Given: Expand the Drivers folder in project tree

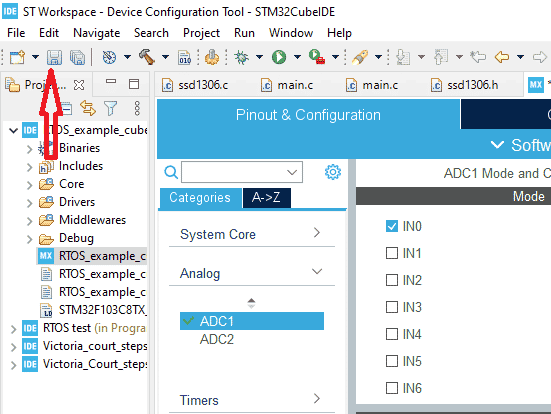Looking at the screenshot, I should coord(30,202).
